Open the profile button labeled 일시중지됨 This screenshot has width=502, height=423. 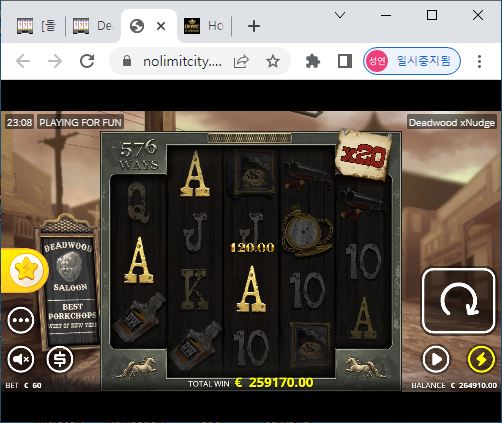point(412,61)
